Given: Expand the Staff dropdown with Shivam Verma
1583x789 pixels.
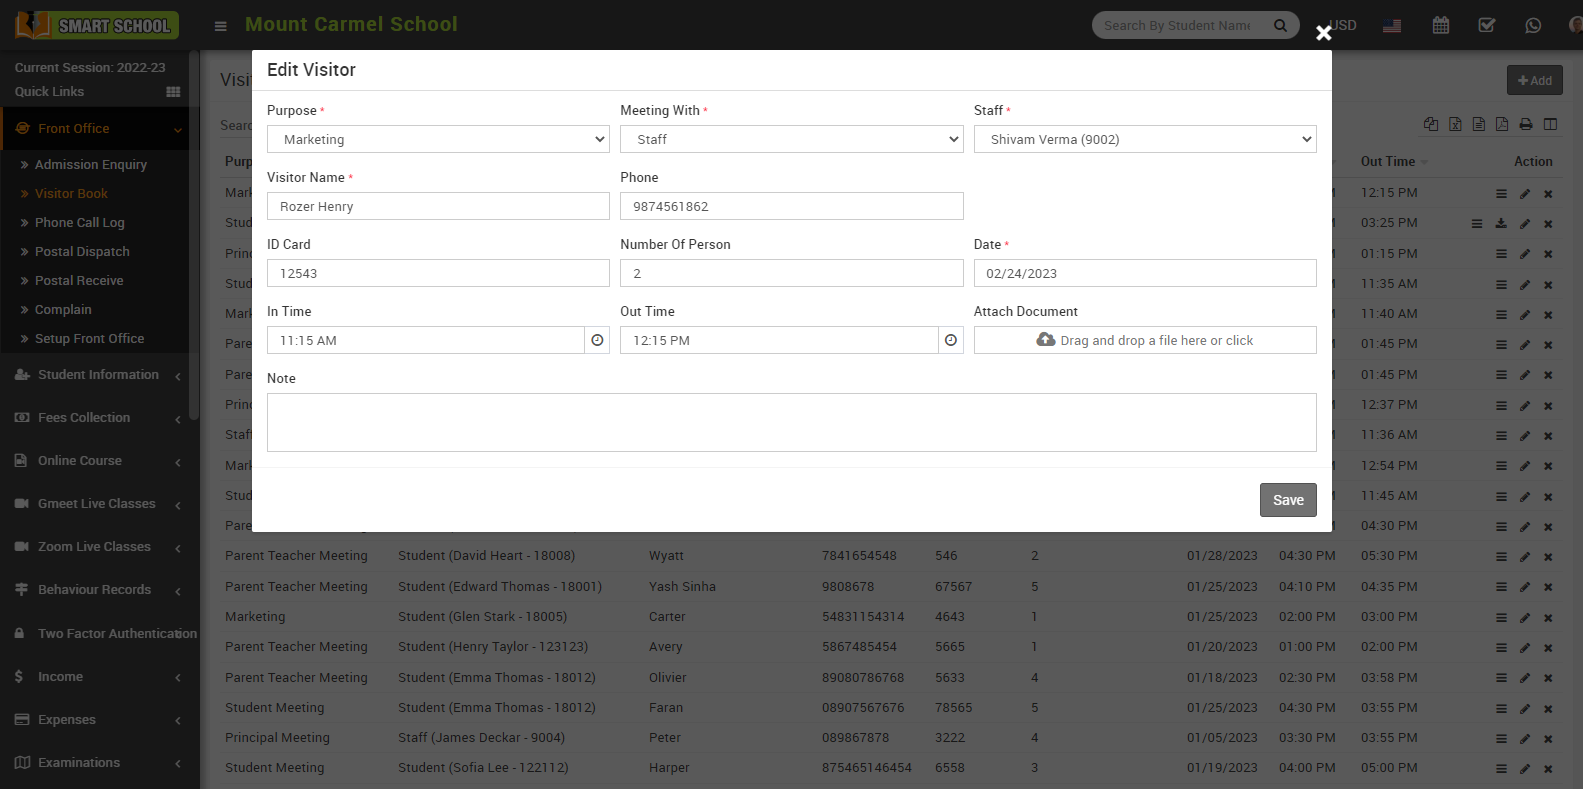Looking at the screenshot, I should [1144, 139].
